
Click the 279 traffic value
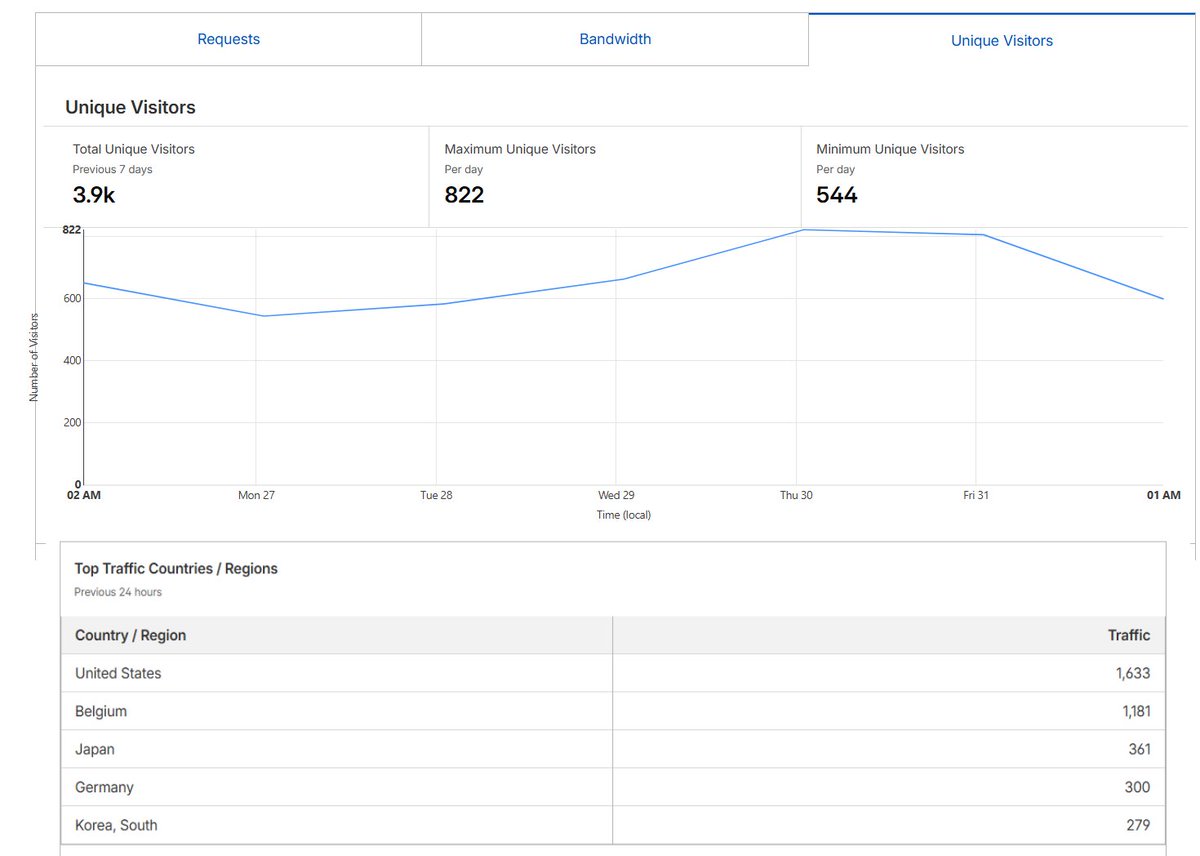point(1138,825)
